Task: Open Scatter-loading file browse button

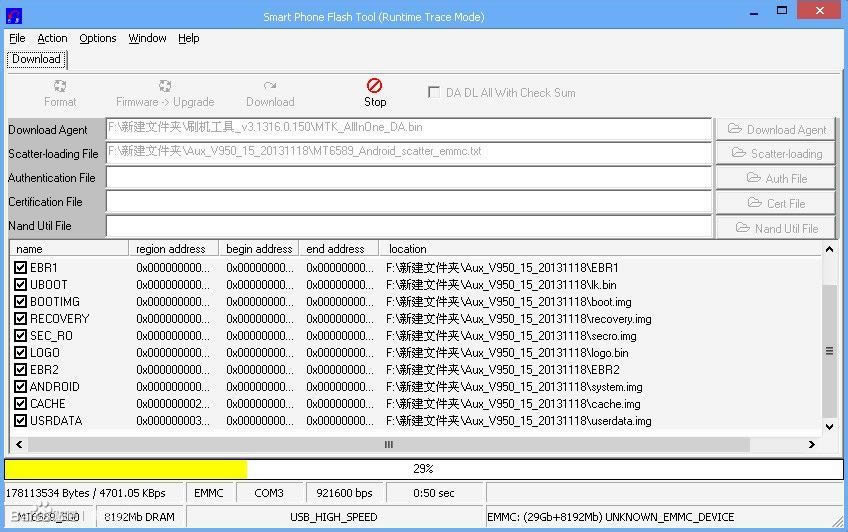Action: click(x=777, y=153)
